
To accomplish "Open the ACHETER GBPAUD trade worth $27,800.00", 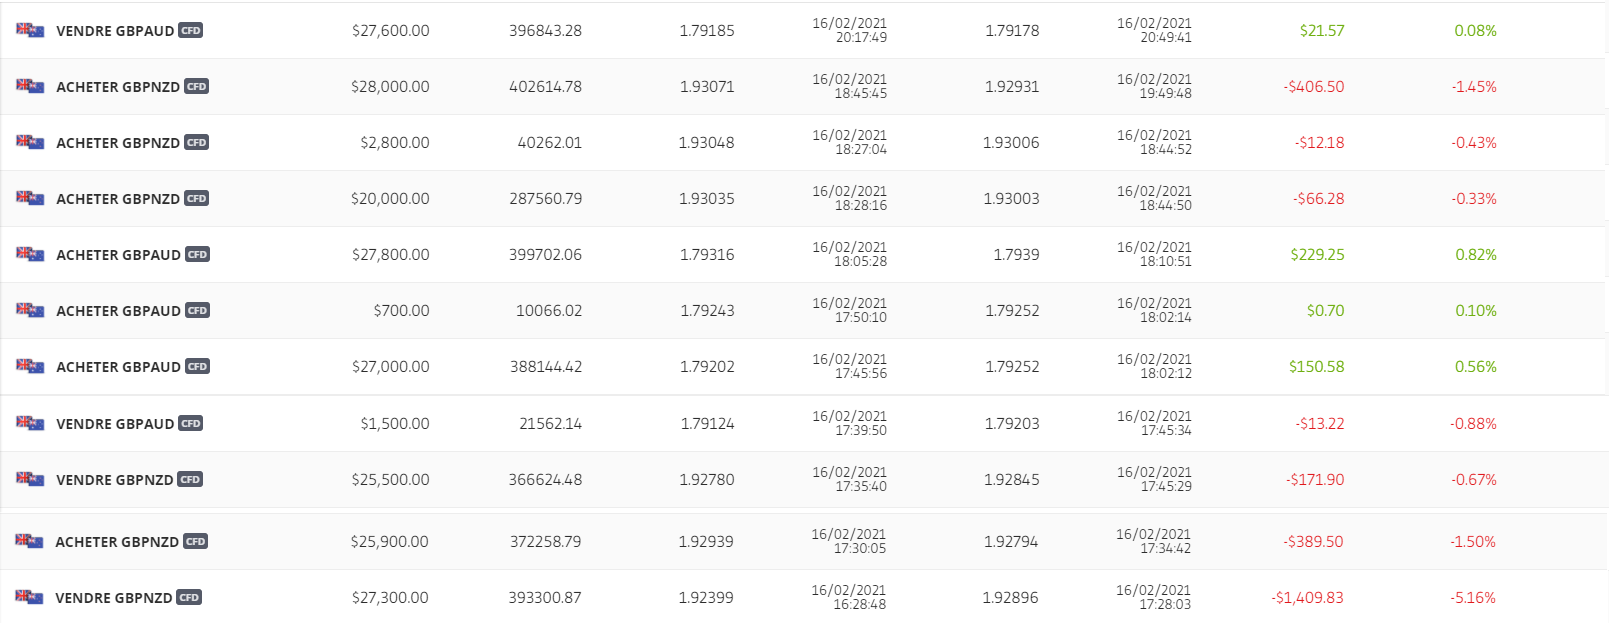I will [118, 255].
